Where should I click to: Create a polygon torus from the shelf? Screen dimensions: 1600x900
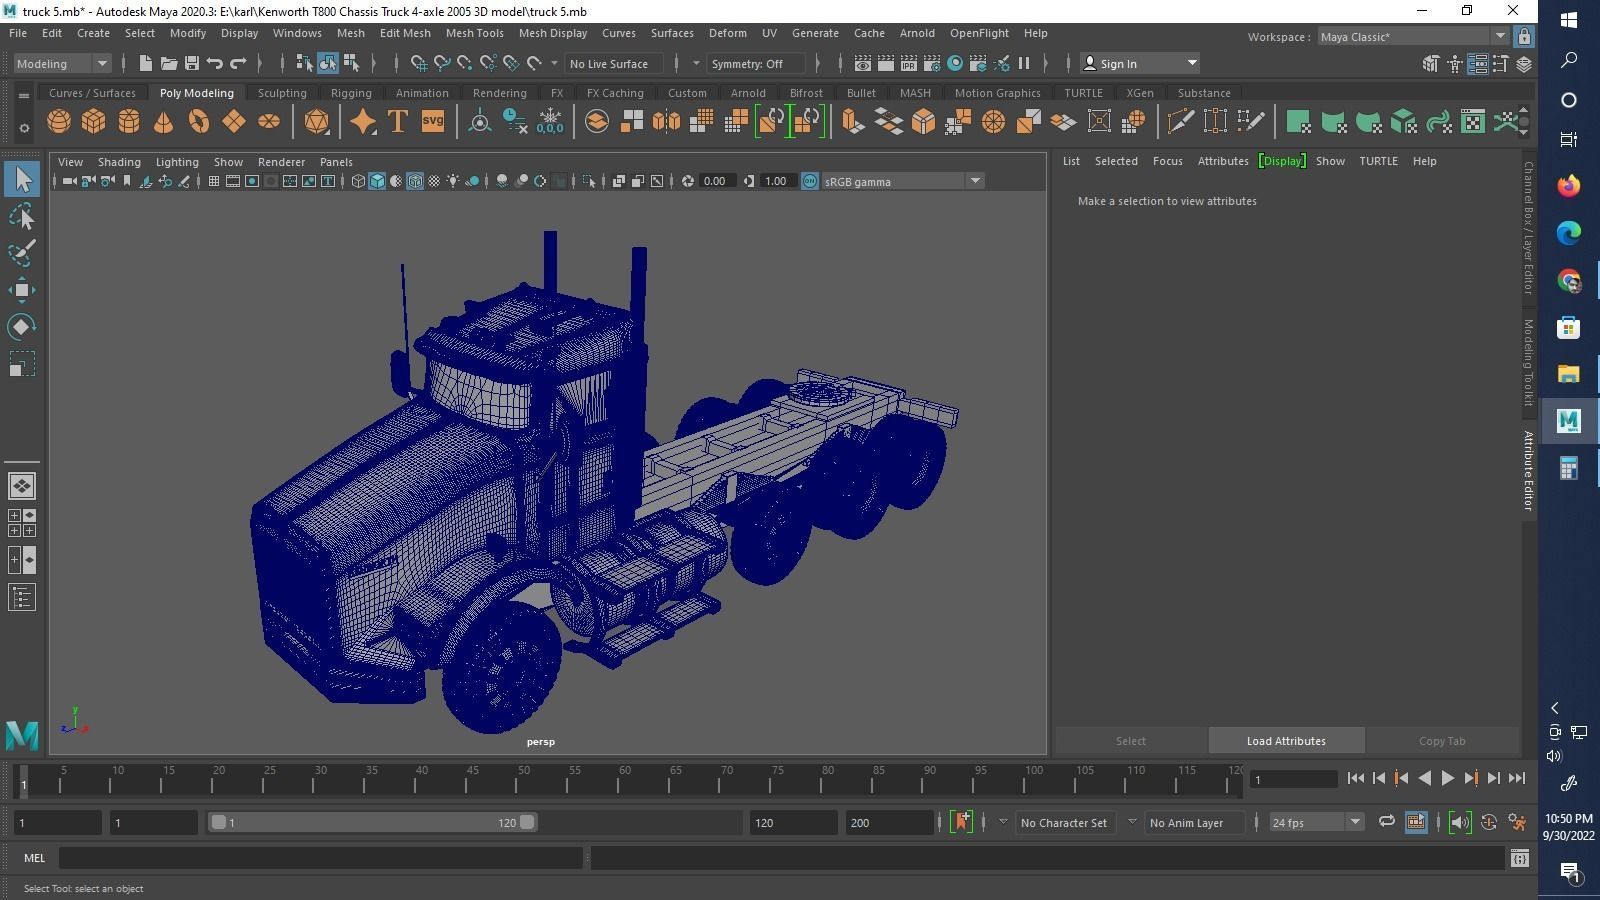199,122
